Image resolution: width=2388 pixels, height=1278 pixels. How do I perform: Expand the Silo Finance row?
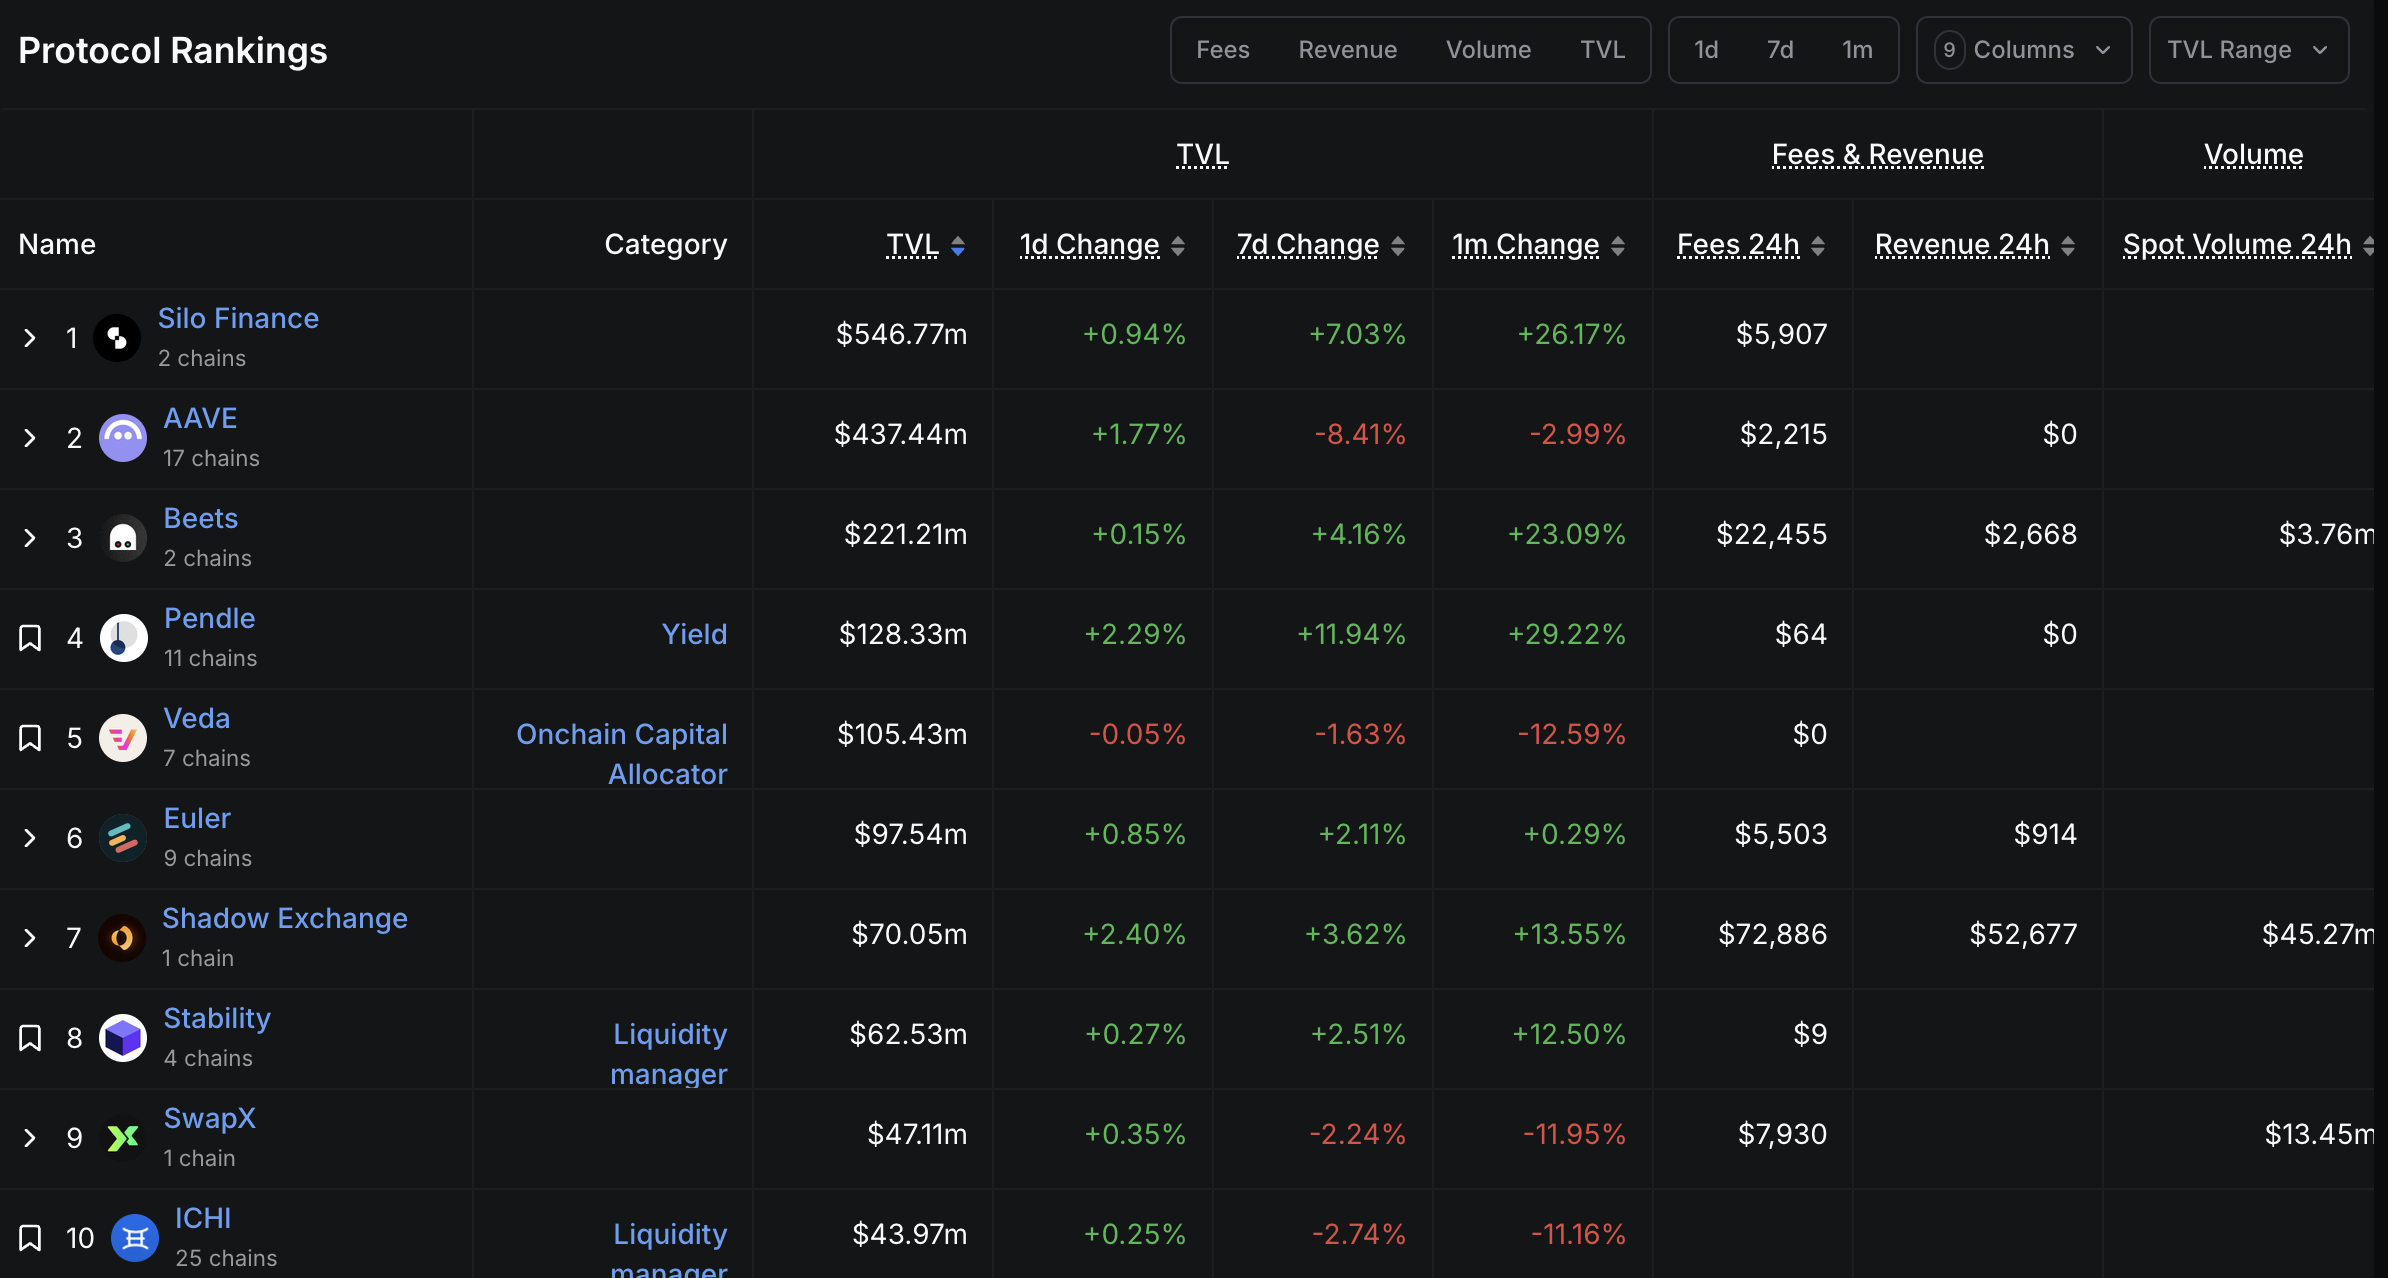[30, 338]
